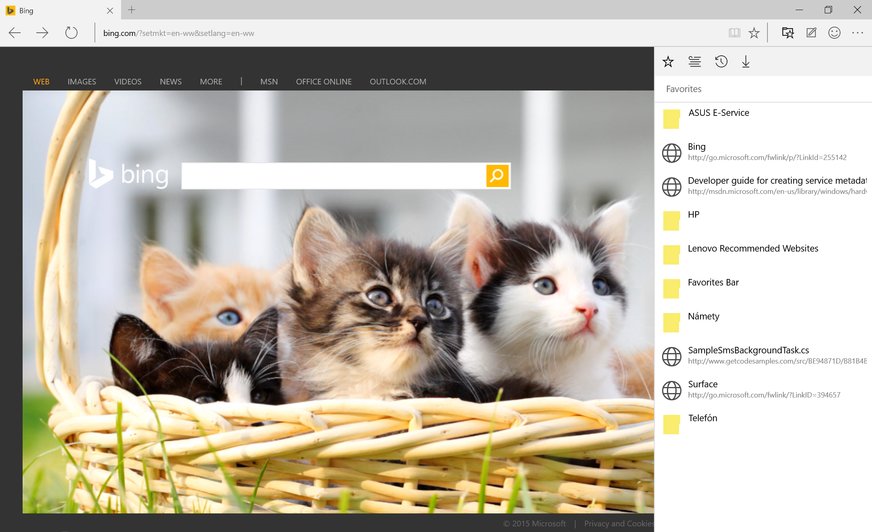Open a new tab with plus button

point(131,10)
